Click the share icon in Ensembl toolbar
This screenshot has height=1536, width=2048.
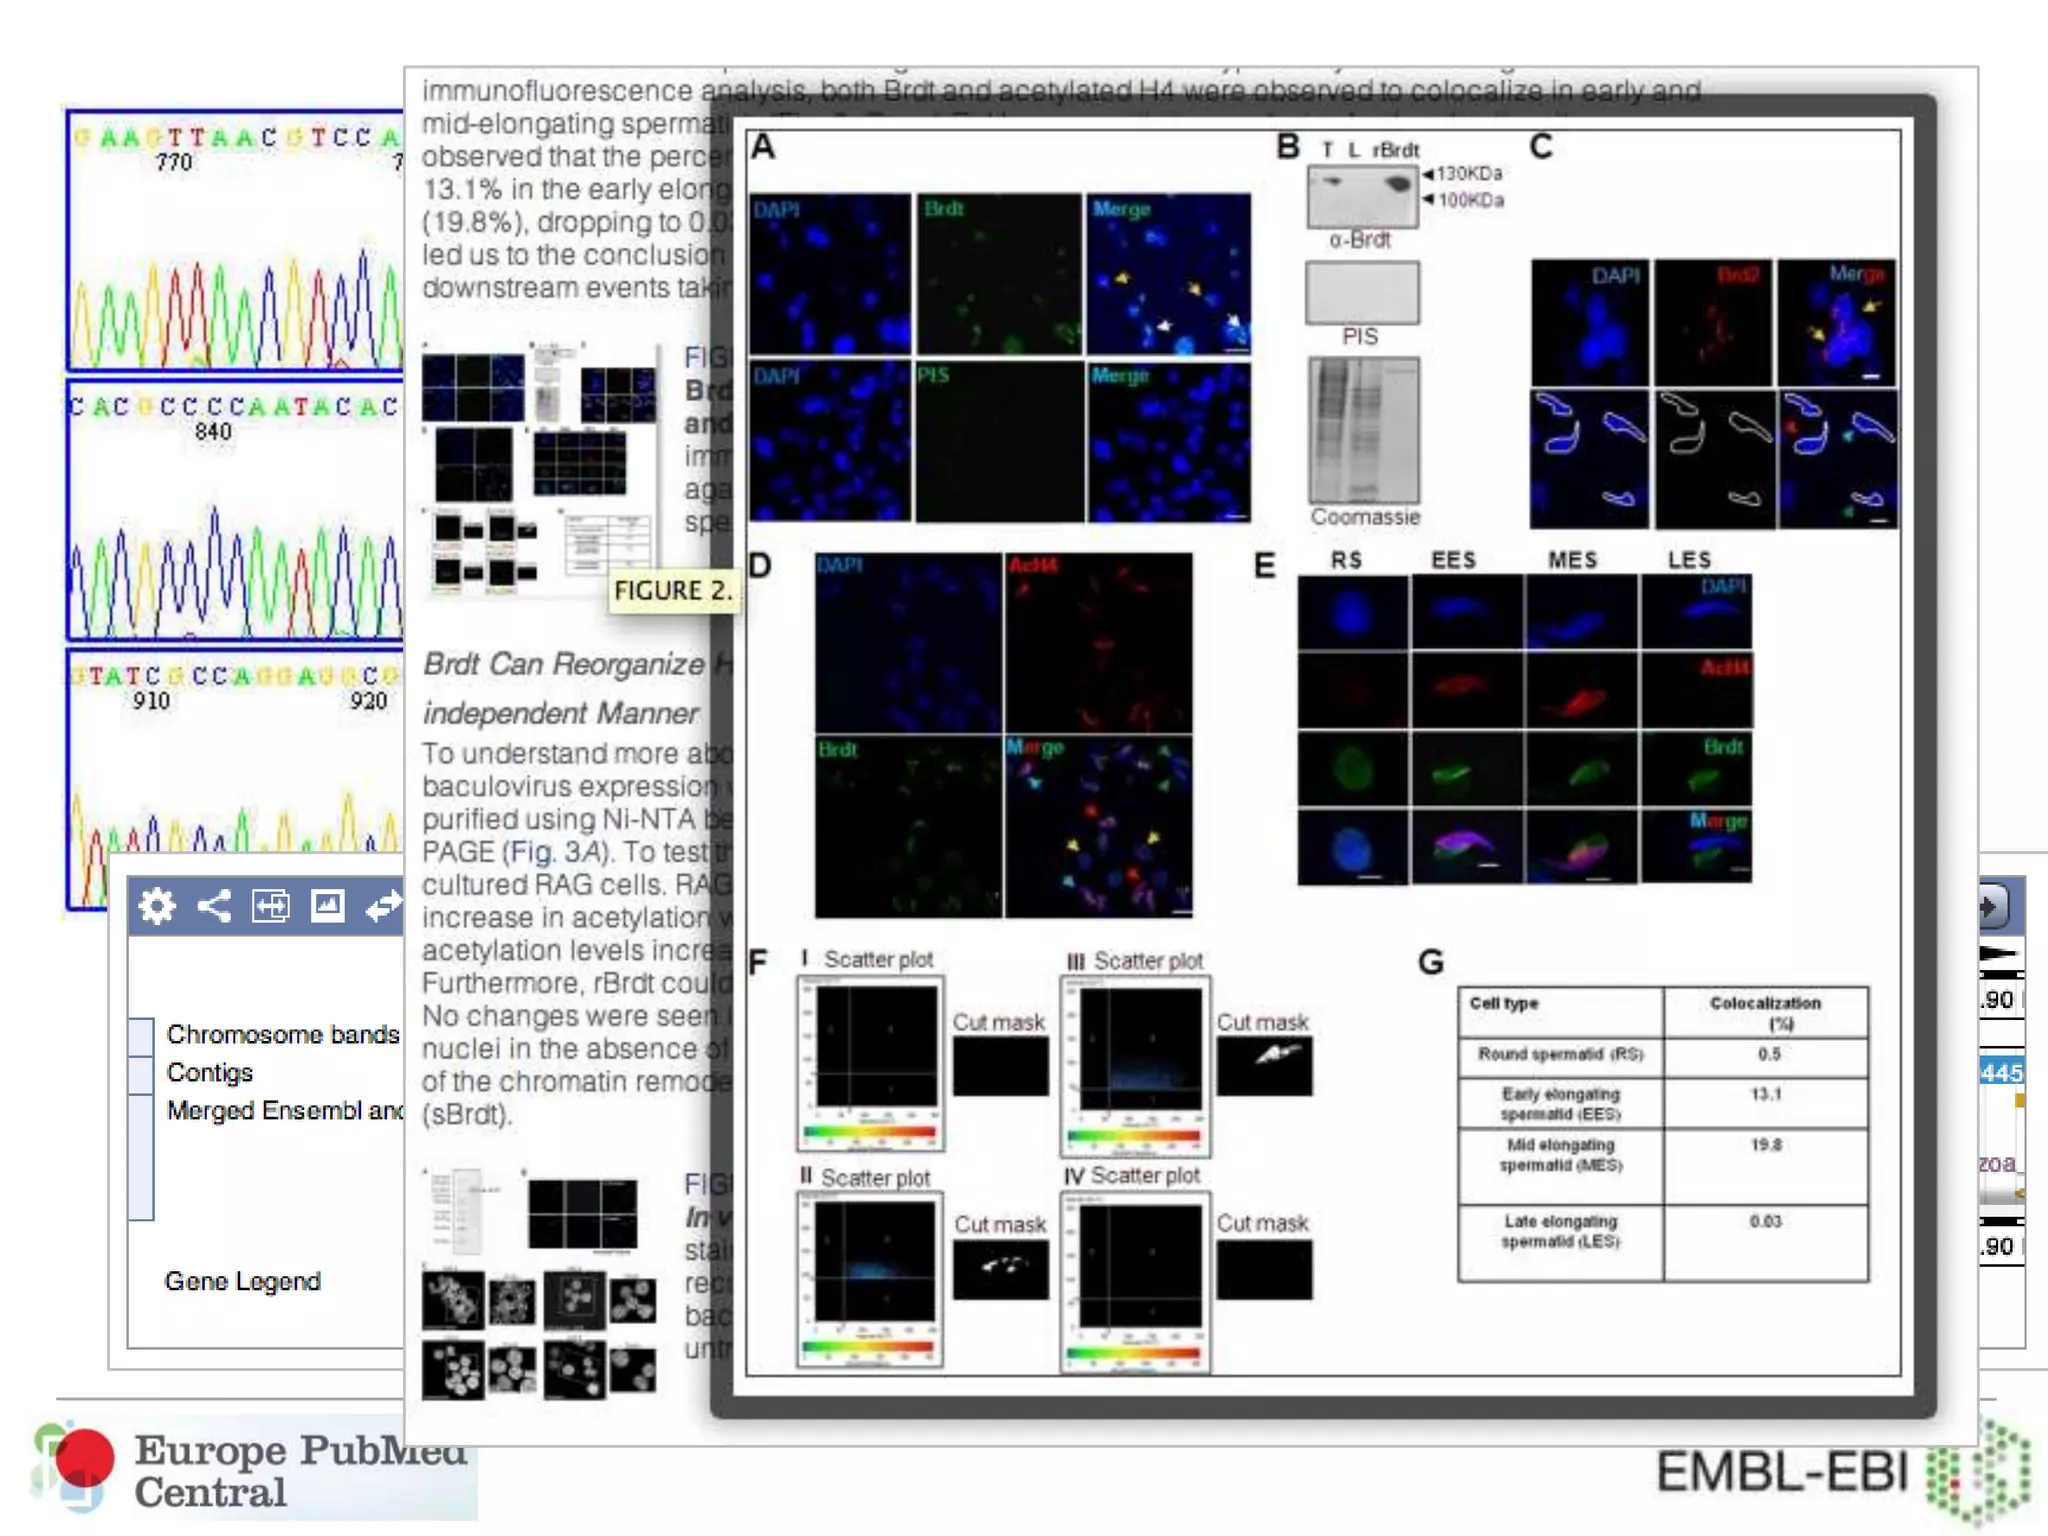(214, 906)
